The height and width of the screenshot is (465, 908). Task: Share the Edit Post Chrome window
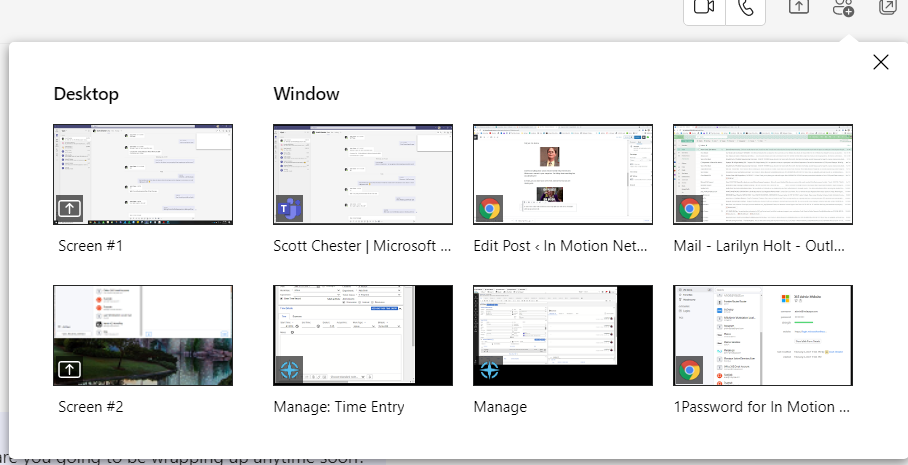563,174
